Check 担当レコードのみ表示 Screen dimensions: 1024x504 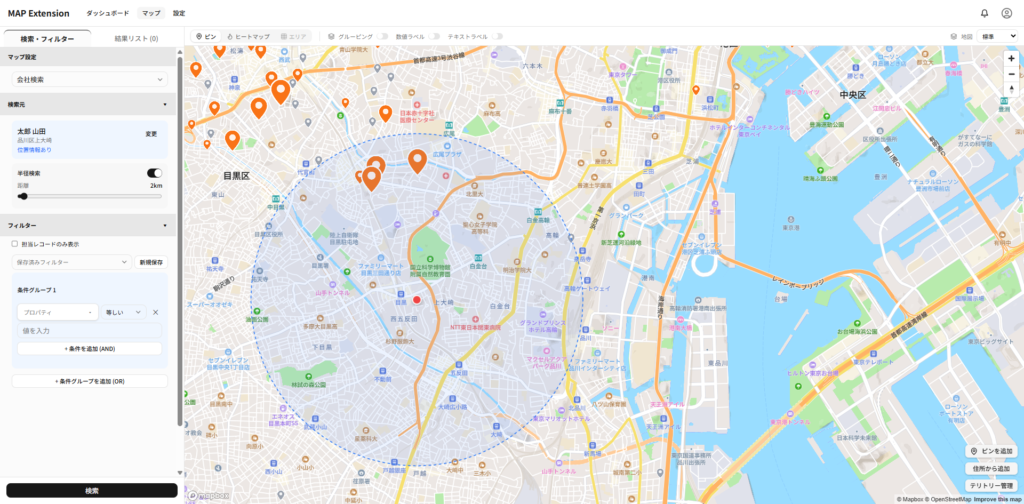[14, 244]
